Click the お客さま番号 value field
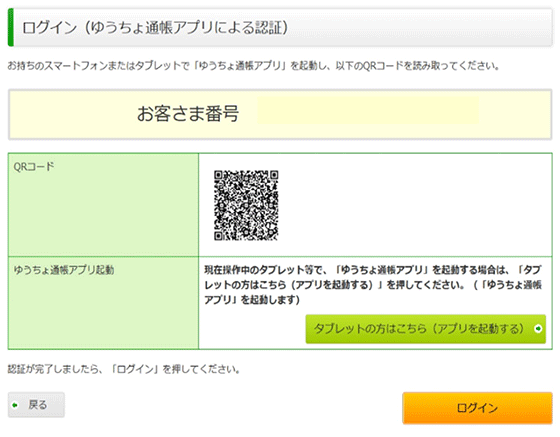Image resolution: width=560 pixels, height=437 pixels. point(368,110)
